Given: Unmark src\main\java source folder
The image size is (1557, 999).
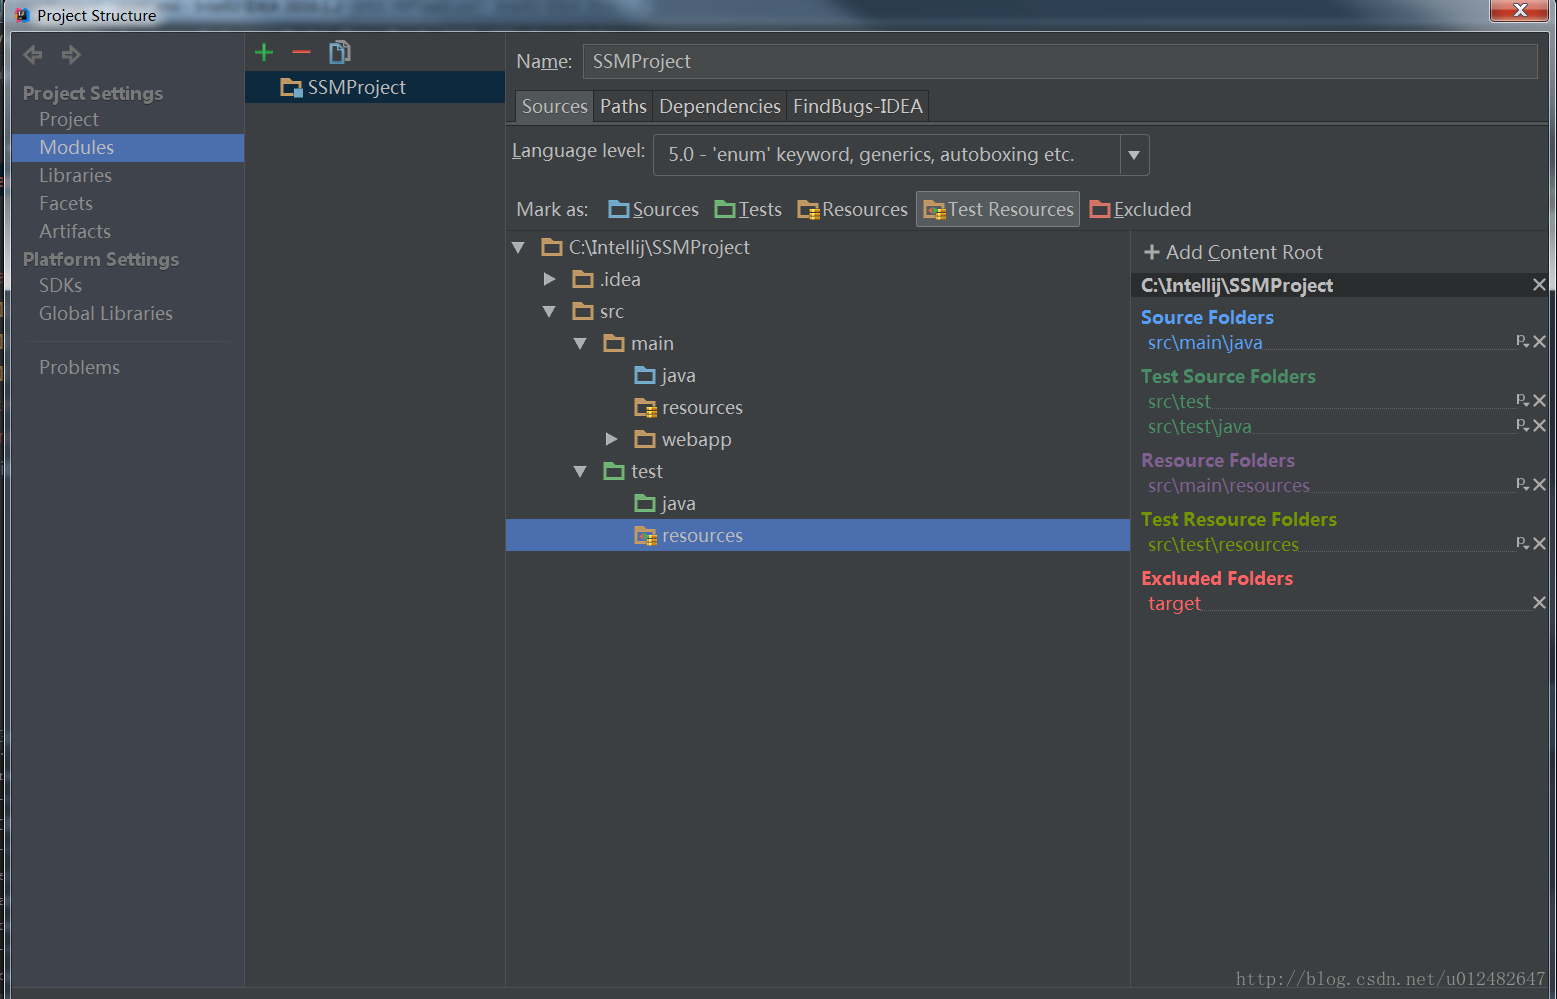Looking at the screenshot, I should [x=1540, y=342].
